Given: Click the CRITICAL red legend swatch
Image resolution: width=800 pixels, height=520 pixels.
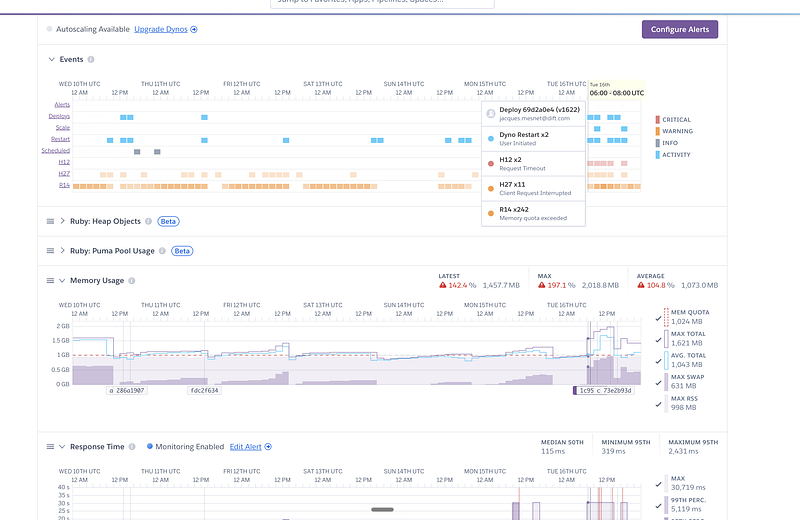Looking at the screenshot, I should point(658,119).
